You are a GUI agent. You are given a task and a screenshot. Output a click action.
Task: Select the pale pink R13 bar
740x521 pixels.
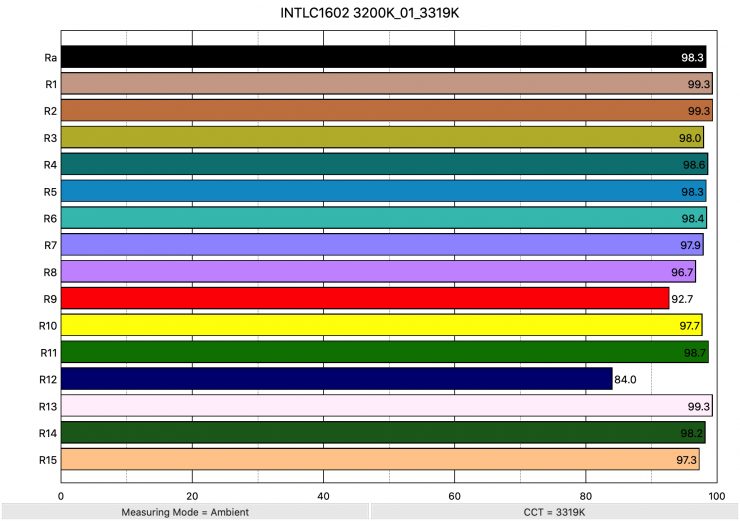tap(386, 406)
